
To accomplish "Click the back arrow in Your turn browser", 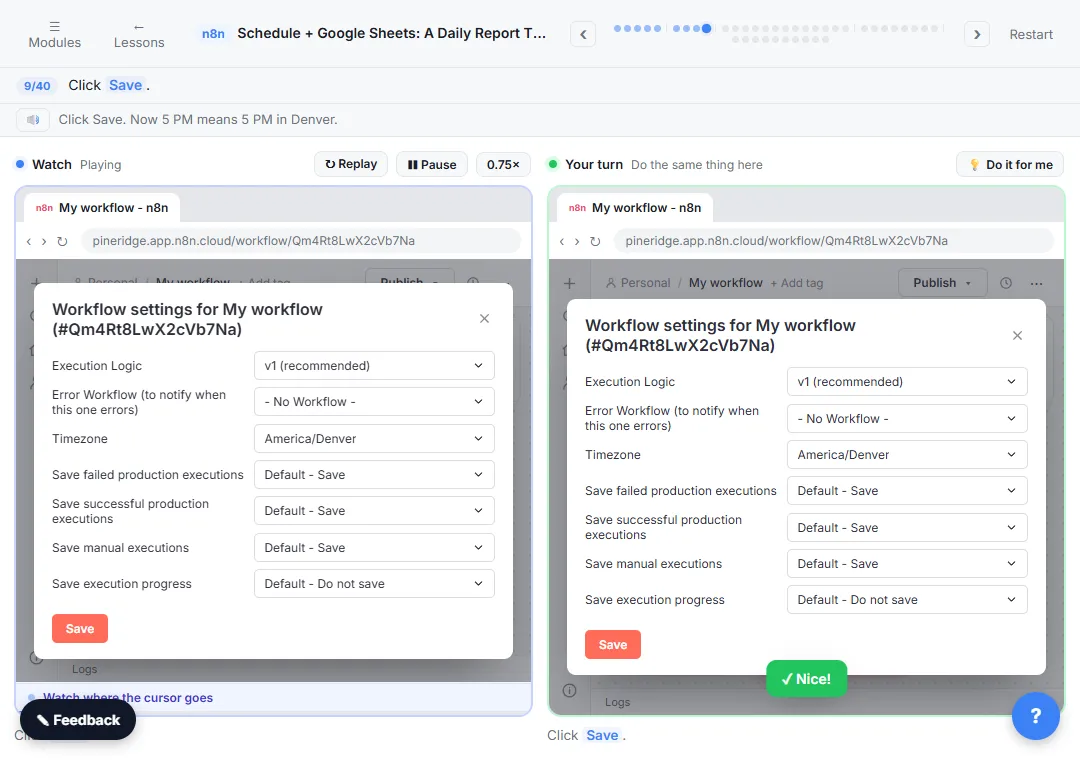I will tap(562, 241).
